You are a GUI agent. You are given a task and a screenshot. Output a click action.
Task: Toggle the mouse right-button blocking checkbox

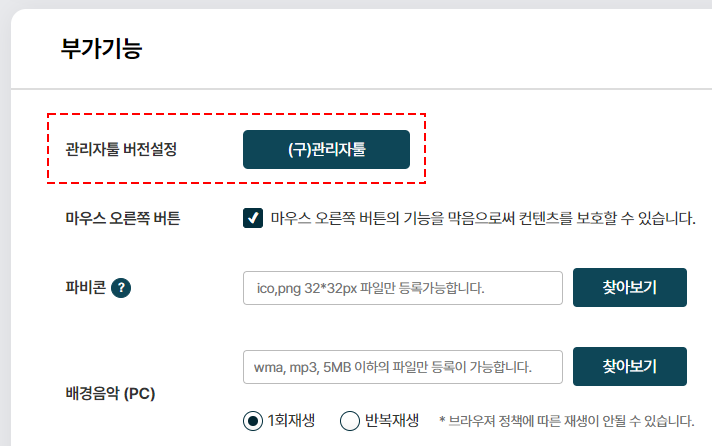click(x=252, y=218)
